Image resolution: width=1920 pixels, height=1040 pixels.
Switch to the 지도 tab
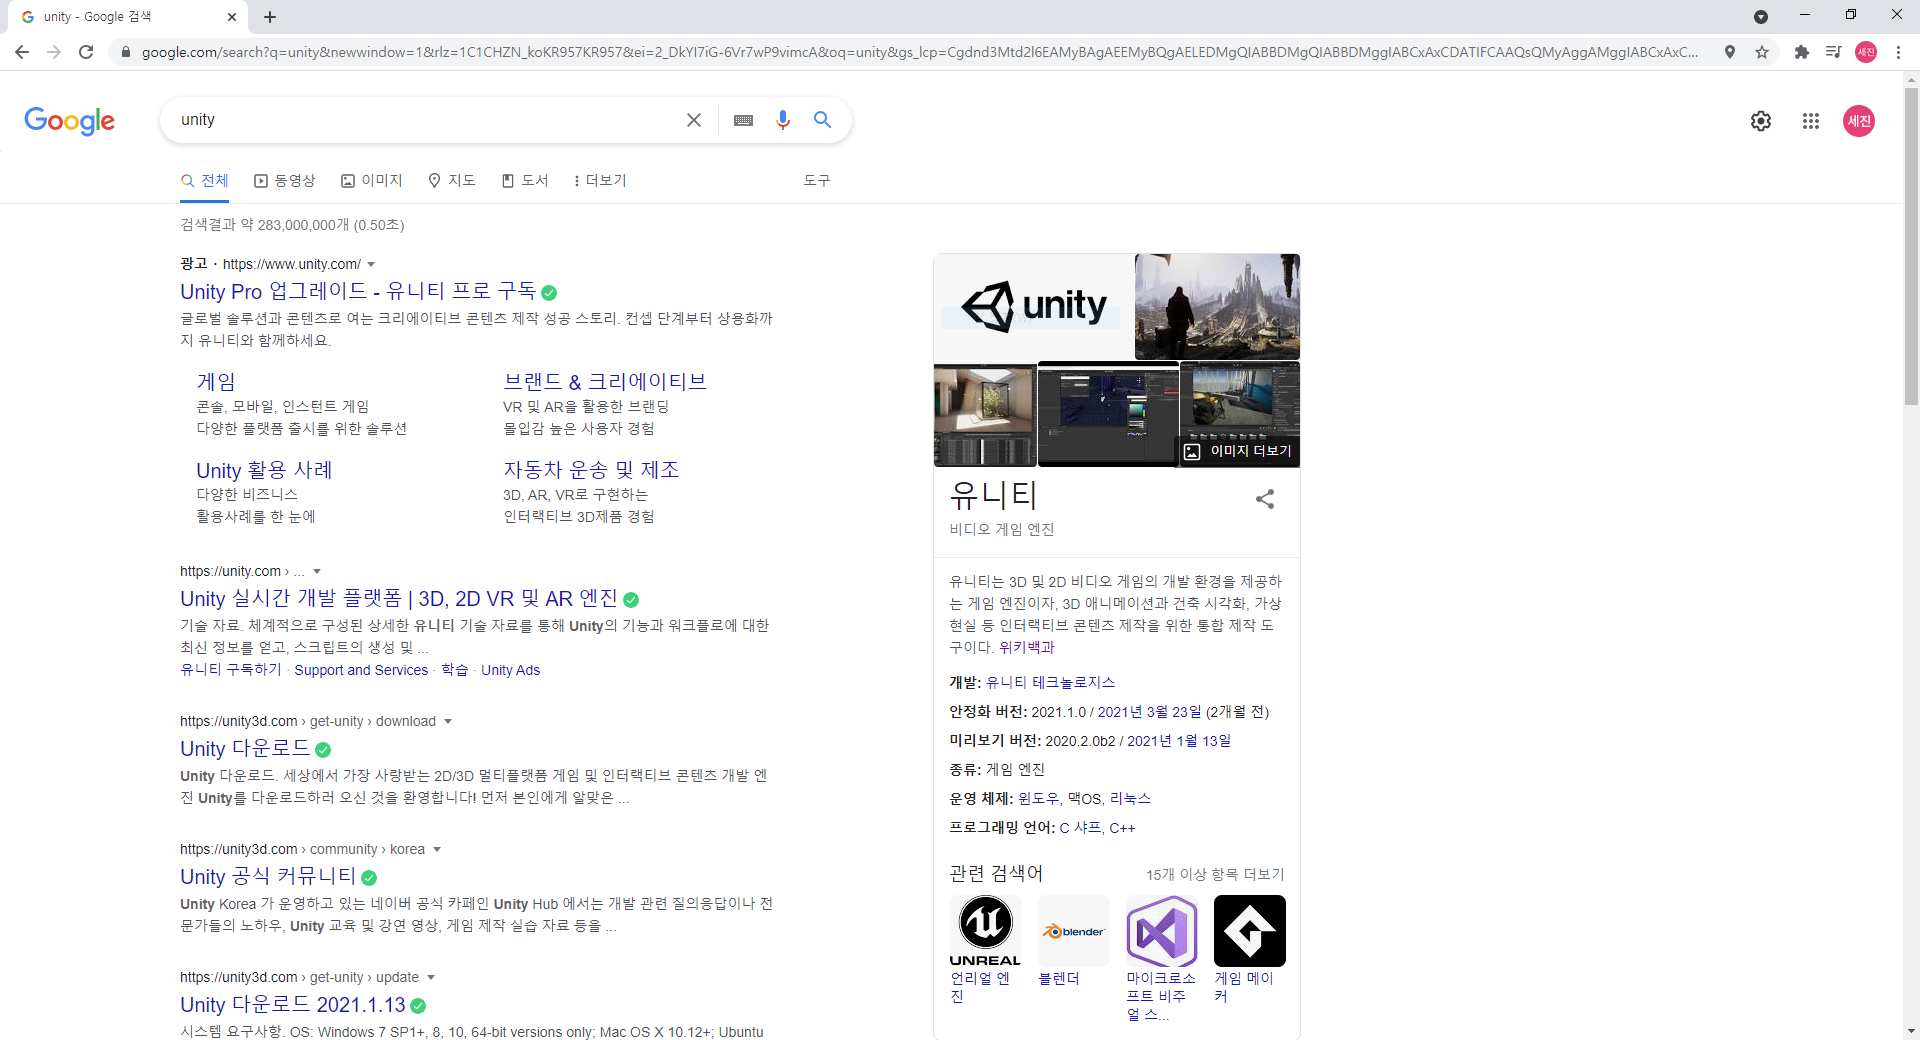point(452,181)
